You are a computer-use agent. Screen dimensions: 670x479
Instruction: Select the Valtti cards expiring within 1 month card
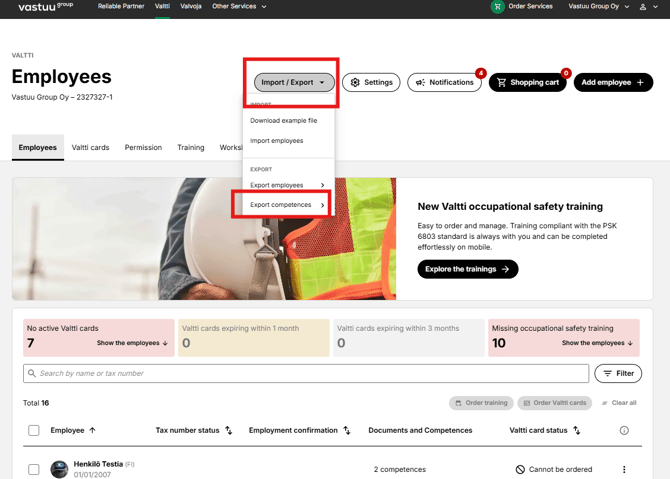(x=253, y=338)
